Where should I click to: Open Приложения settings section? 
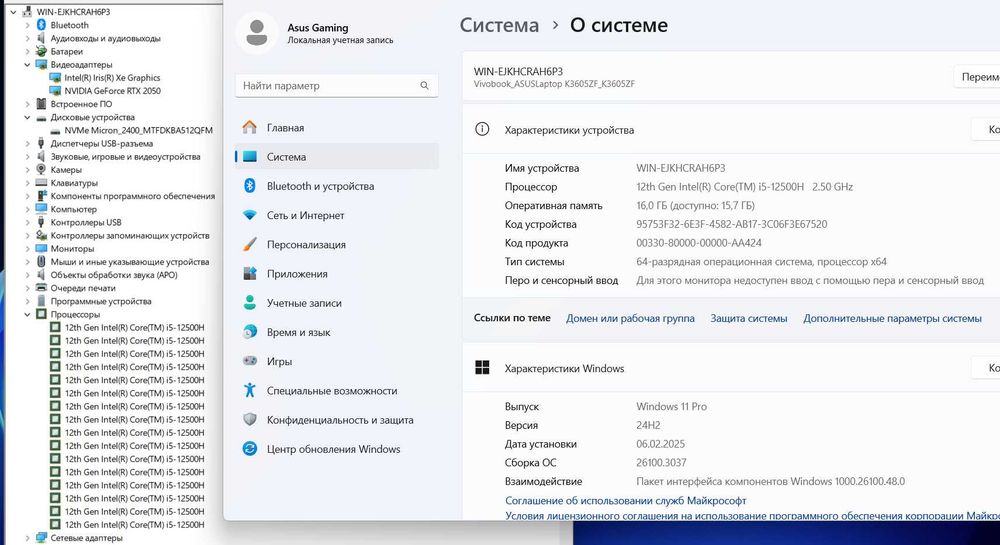tap(337, 273)
